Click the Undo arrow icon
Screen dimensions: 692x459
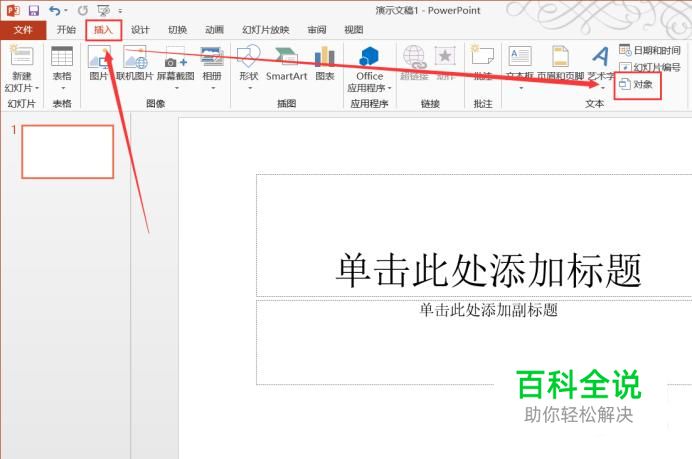[55, 10]
